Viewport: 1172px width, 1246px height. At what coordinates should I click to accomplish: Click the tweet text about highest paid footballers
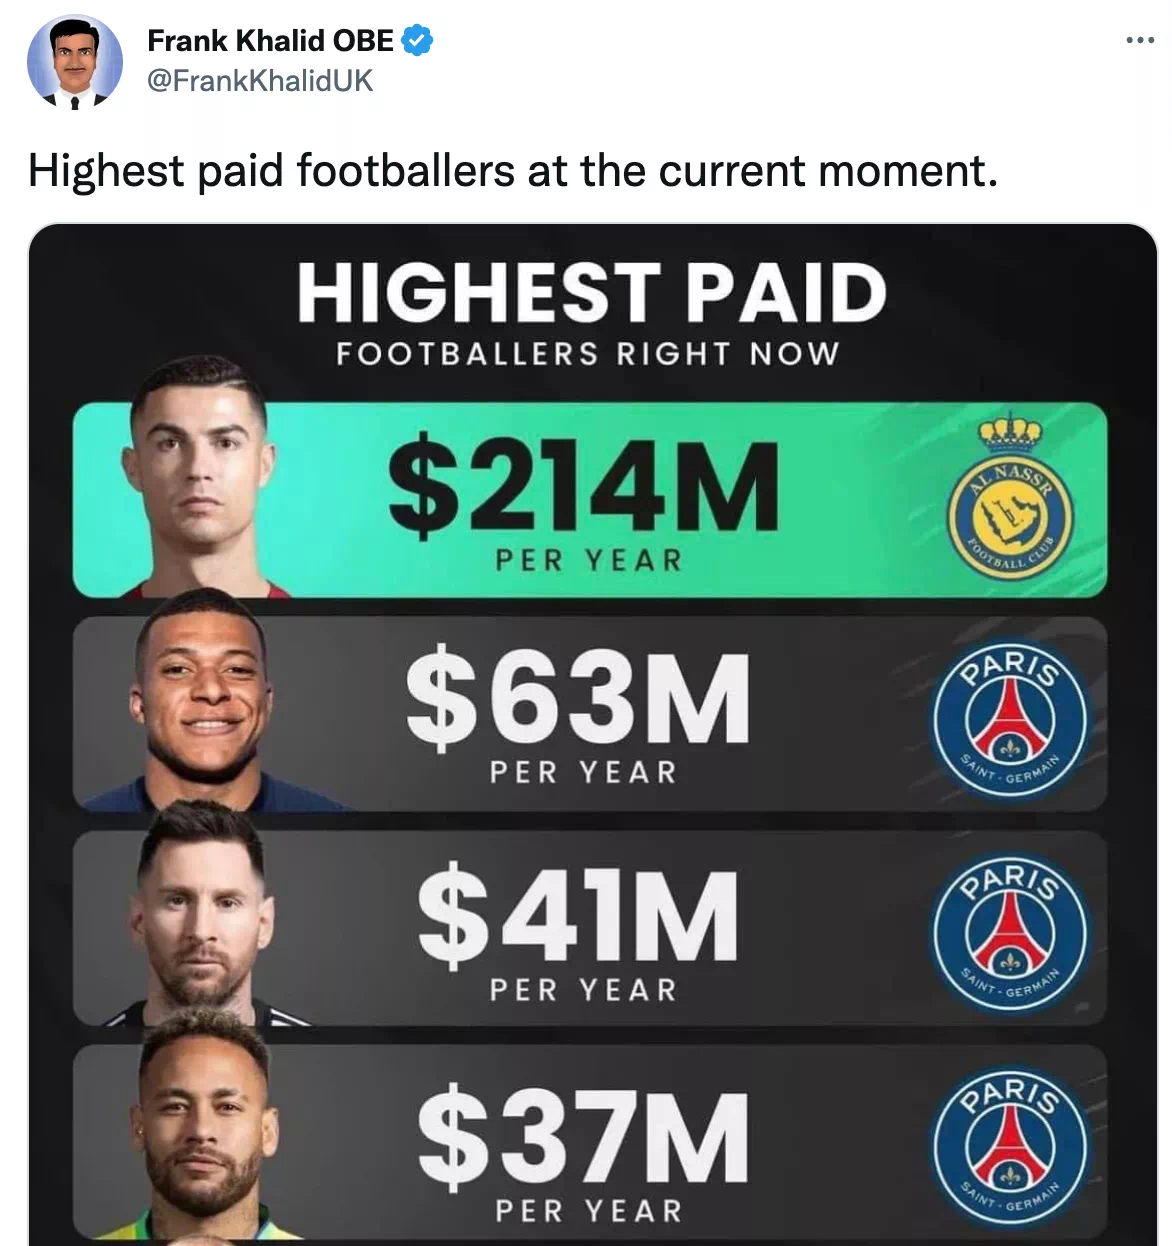click(513, 171)
